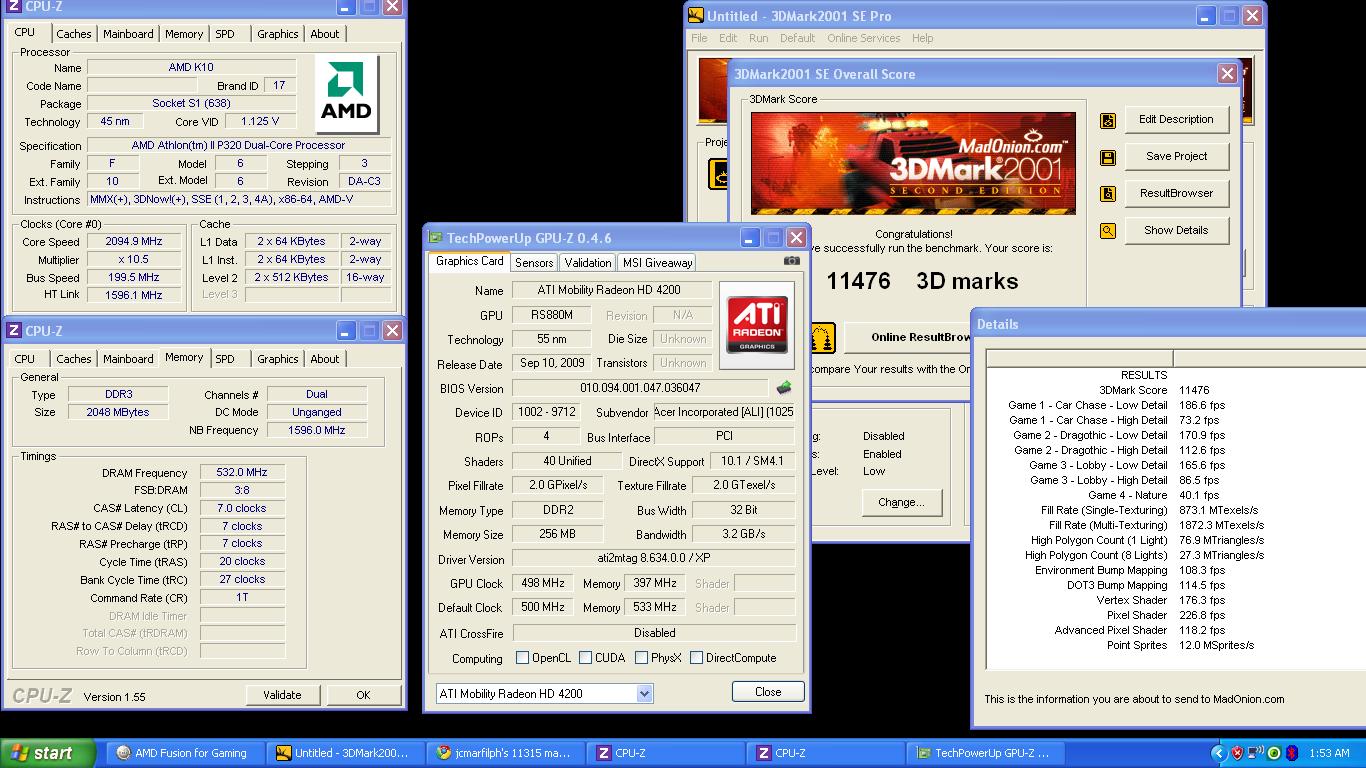Image resolution: width=1366 pixels, height=768 pixels.
Task: Open Mainboard tab in top CPU-Z window
Action: tap(129, 34)
